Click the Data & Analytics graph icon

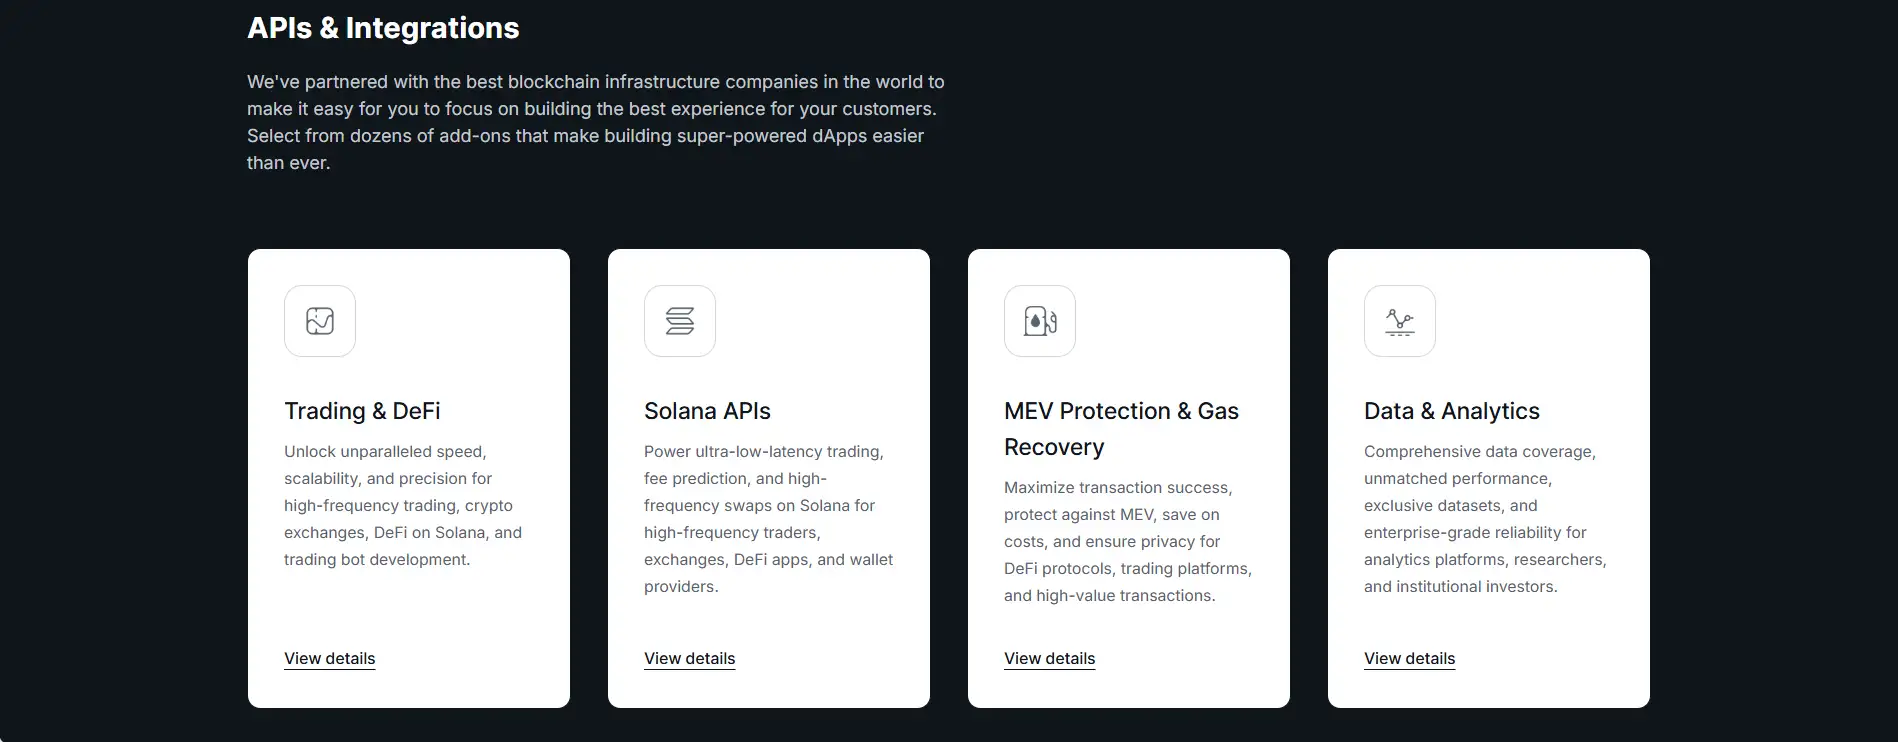(1400, 321)
